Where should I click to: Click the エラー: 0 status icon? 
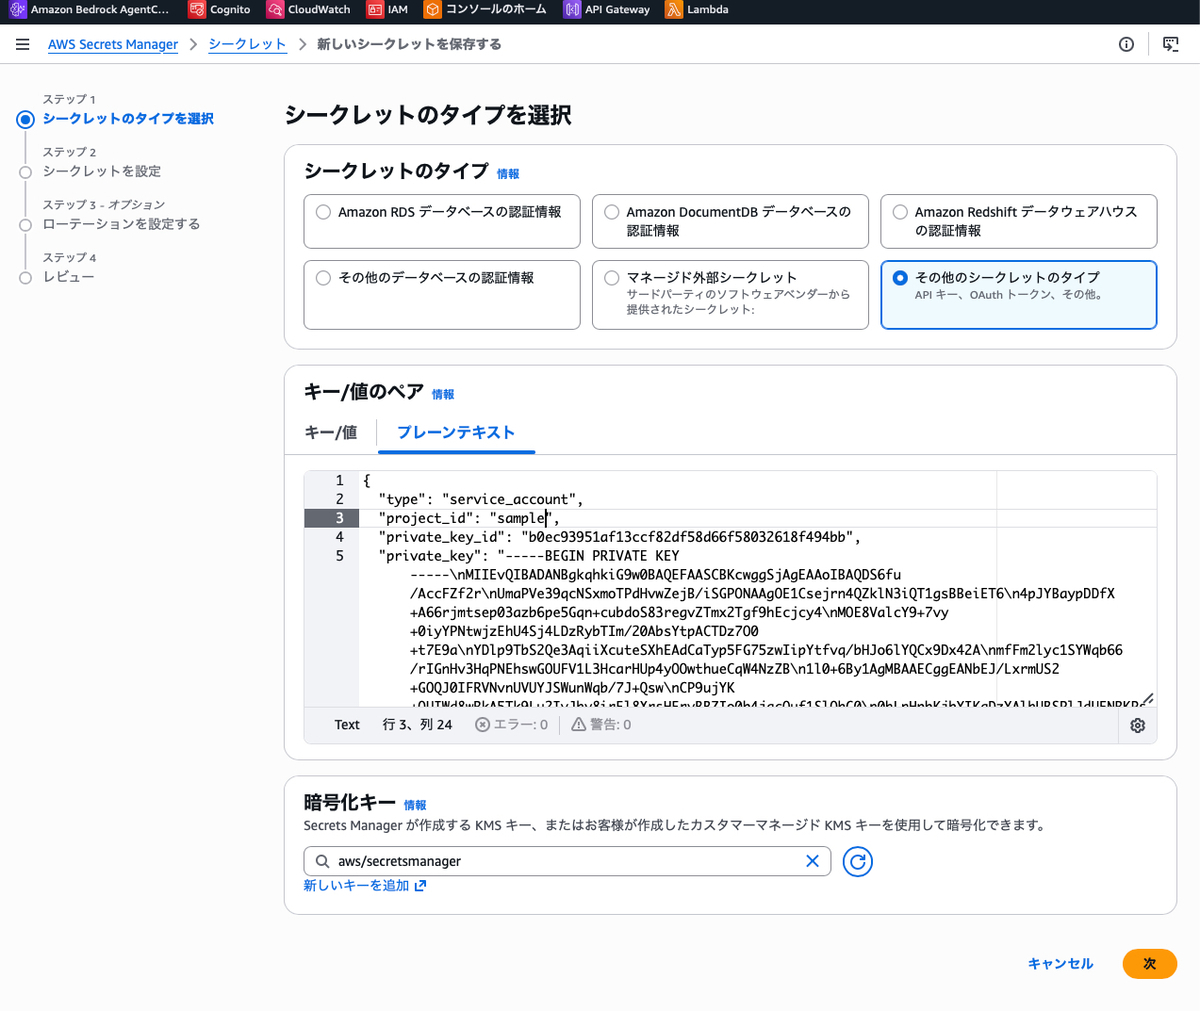[x=482, y=725]
